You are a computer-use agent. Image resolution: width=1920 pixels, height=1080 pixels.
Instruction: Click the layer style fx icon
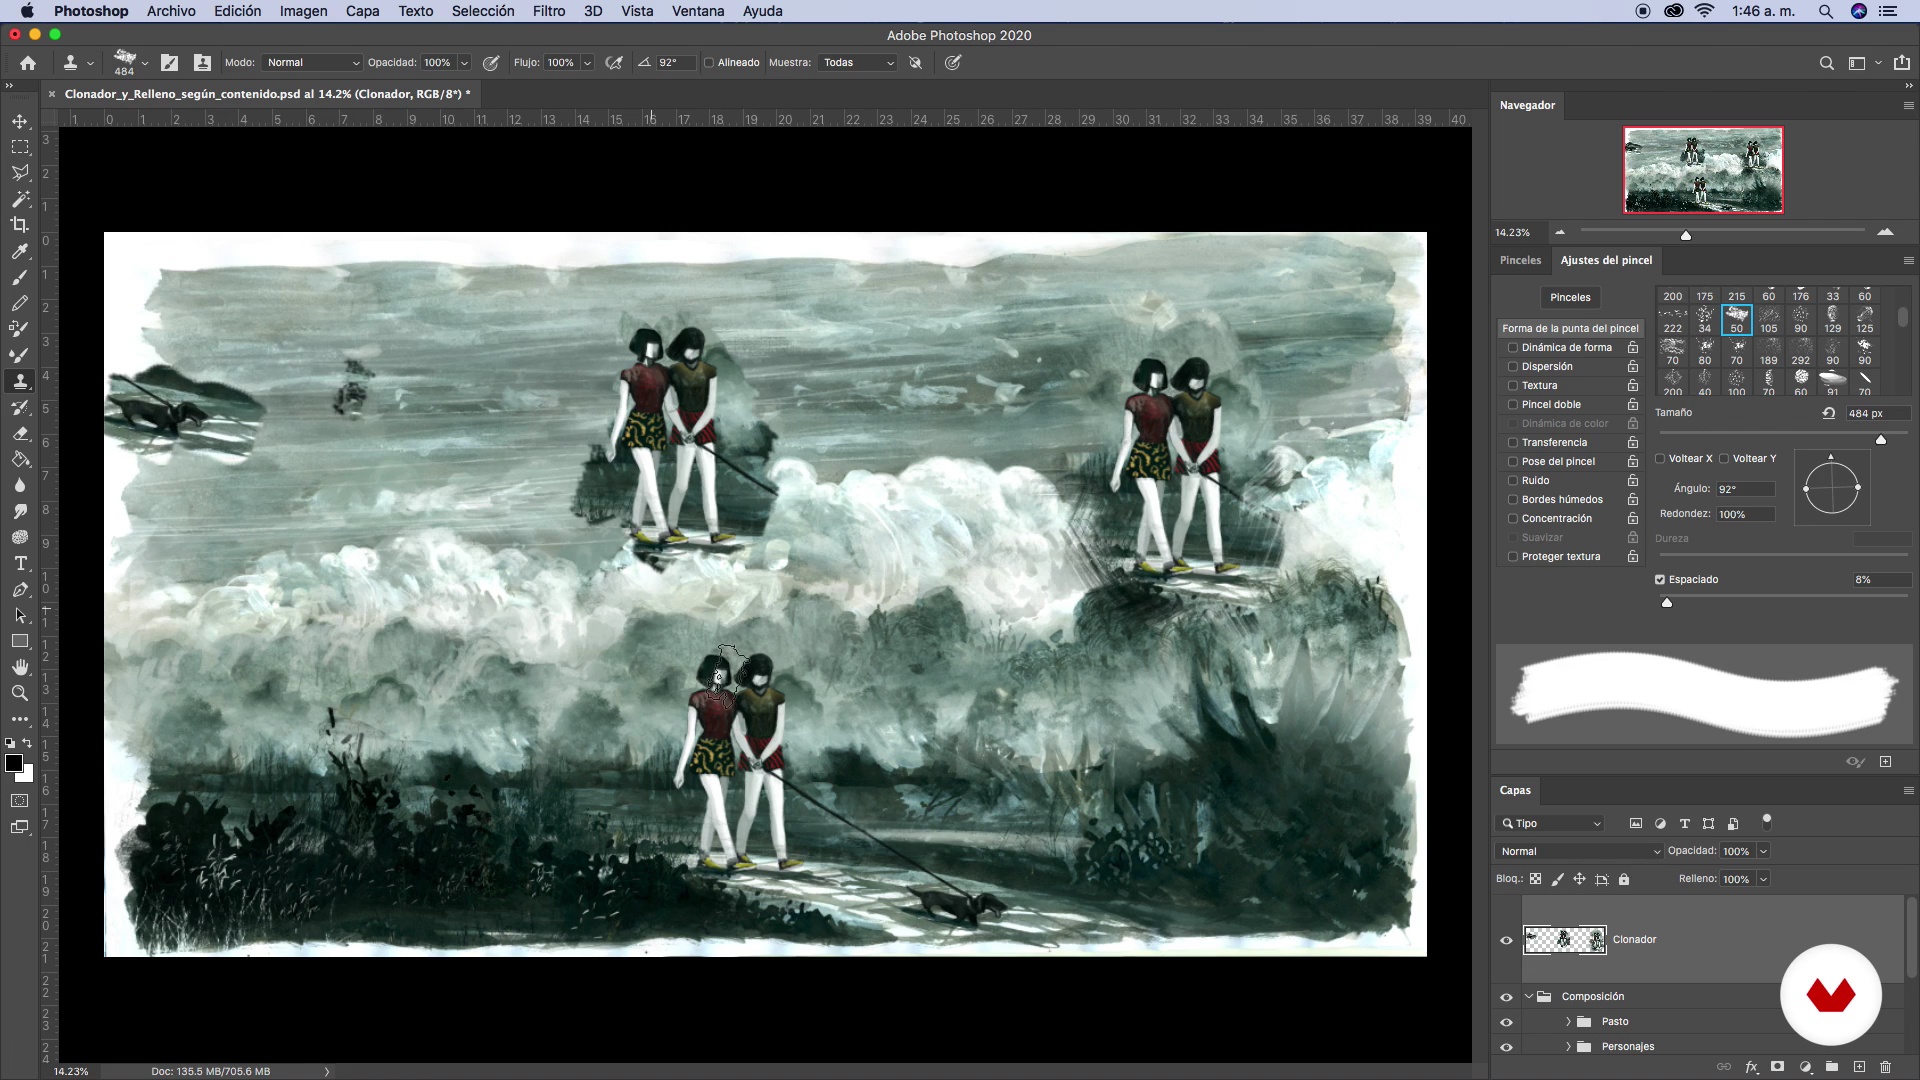pyautogui.click(x=1751, y=1067)
